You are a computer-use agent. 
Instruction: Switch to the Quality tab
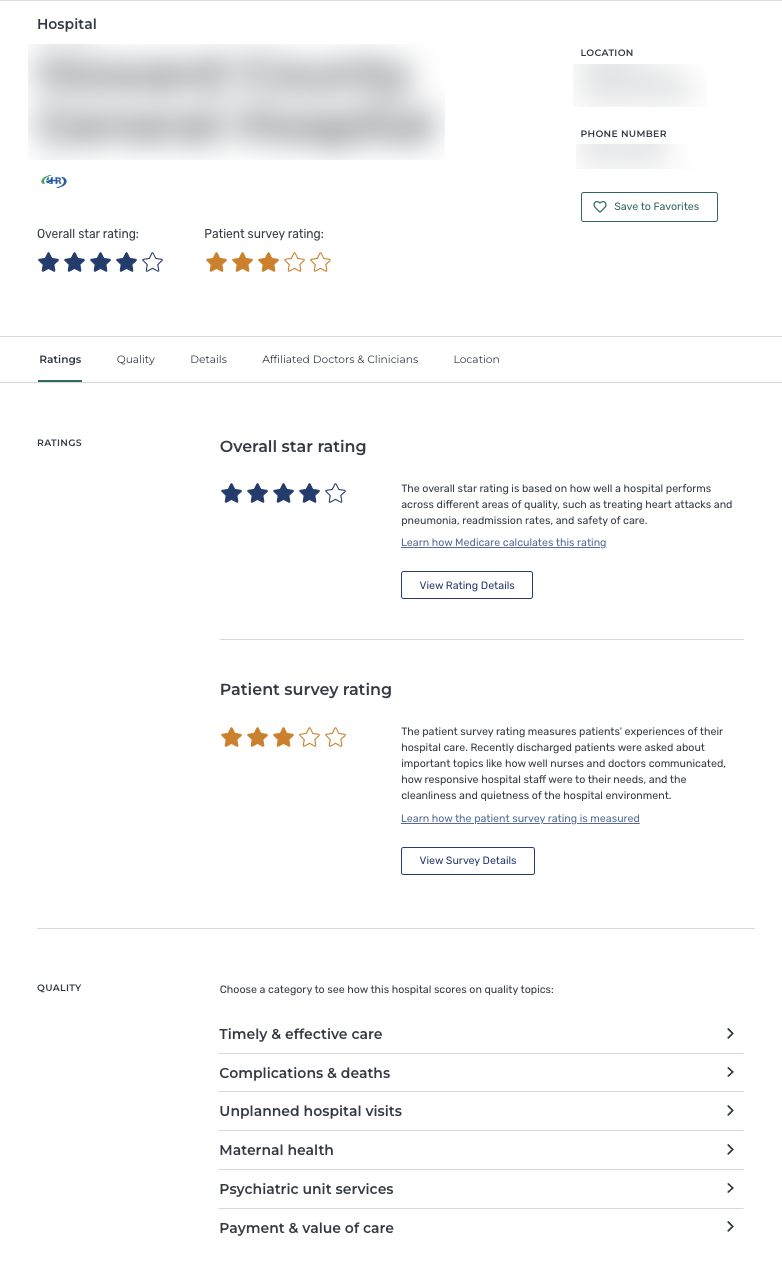tap(135, 359)
